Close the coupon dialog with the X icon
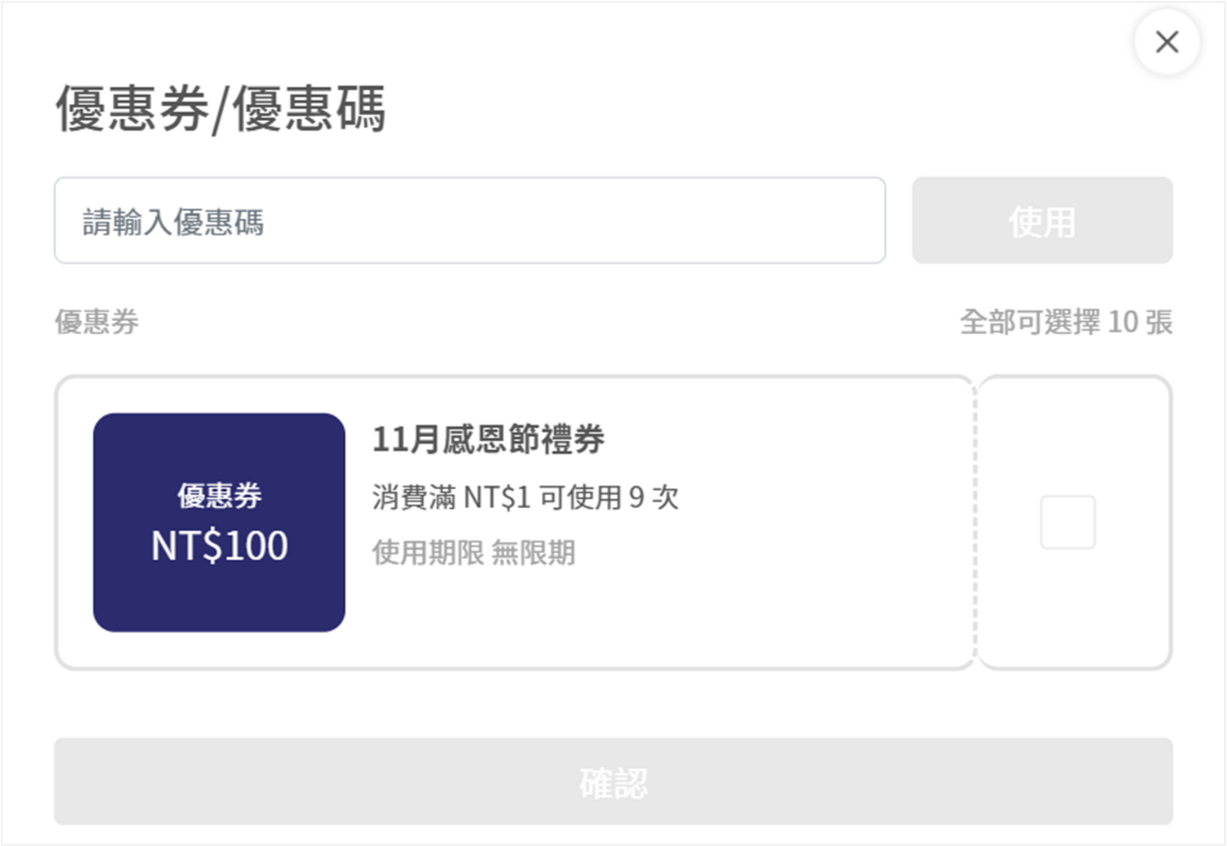Image resolution: width=1227 pixels, height=846 pixels. 1166,42
